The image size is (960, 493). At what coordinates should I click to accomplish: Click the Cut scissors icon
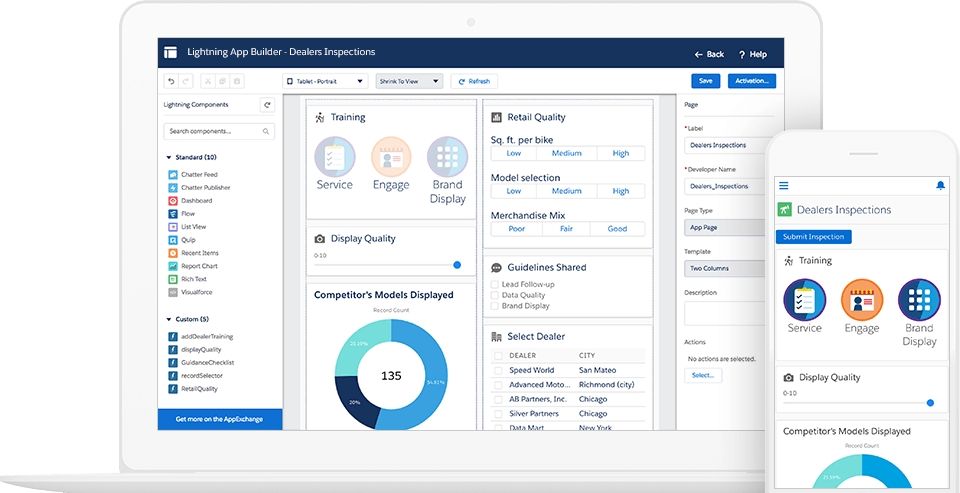pos(208,81)
